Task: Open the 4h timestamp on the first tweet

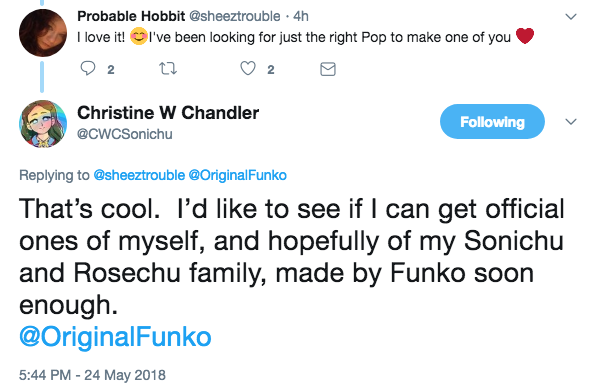Action: tap(301, 16)
